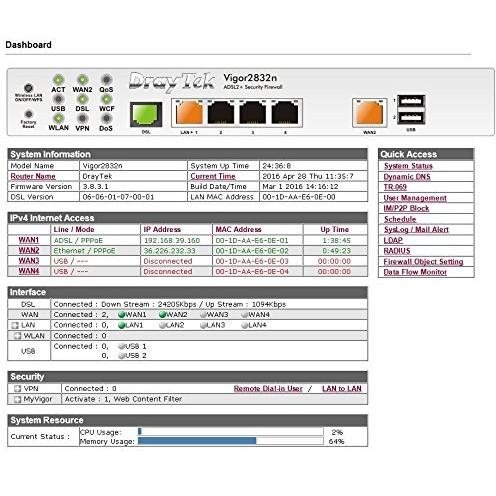This screenshot has width=496, height=496.
Task: Click the Factory Reset button on panel
Action: (29, 114)
